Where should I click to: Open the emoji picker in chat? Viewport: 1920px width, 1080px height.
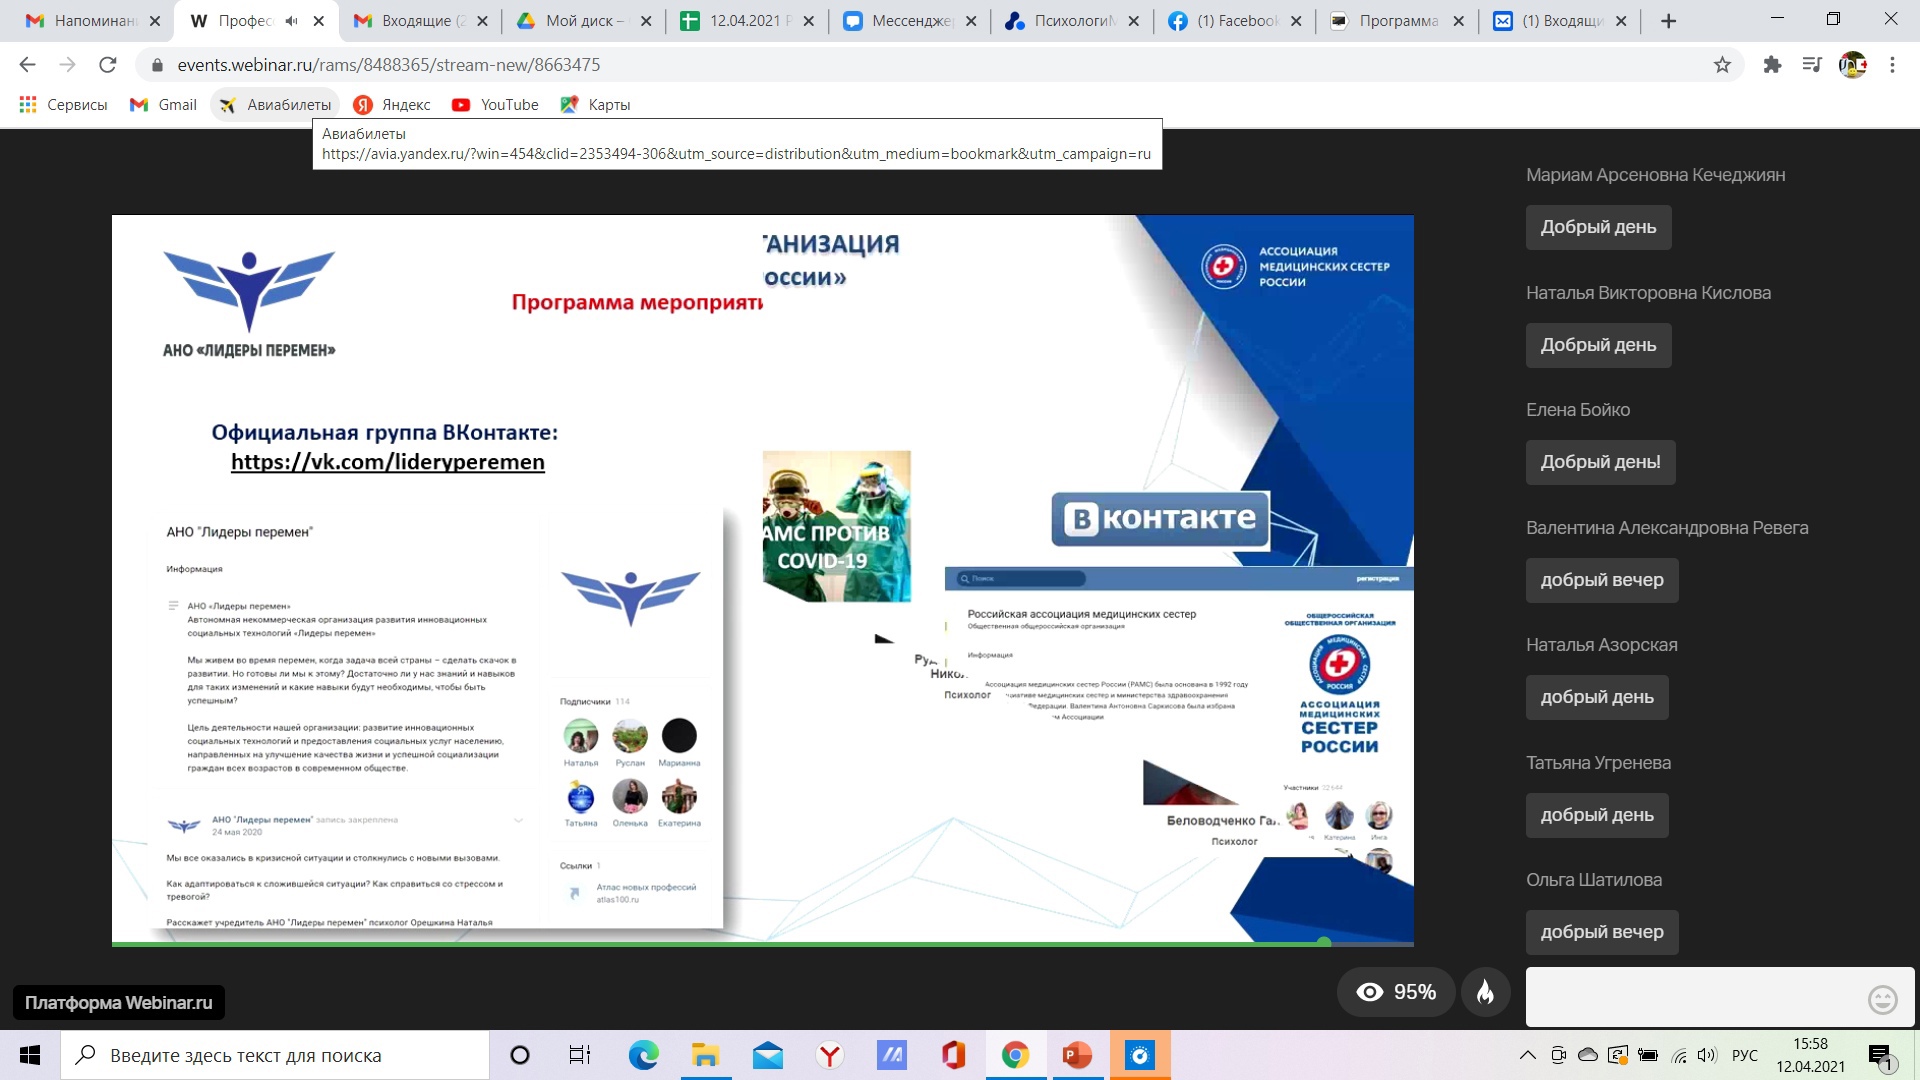(1882, 999)
